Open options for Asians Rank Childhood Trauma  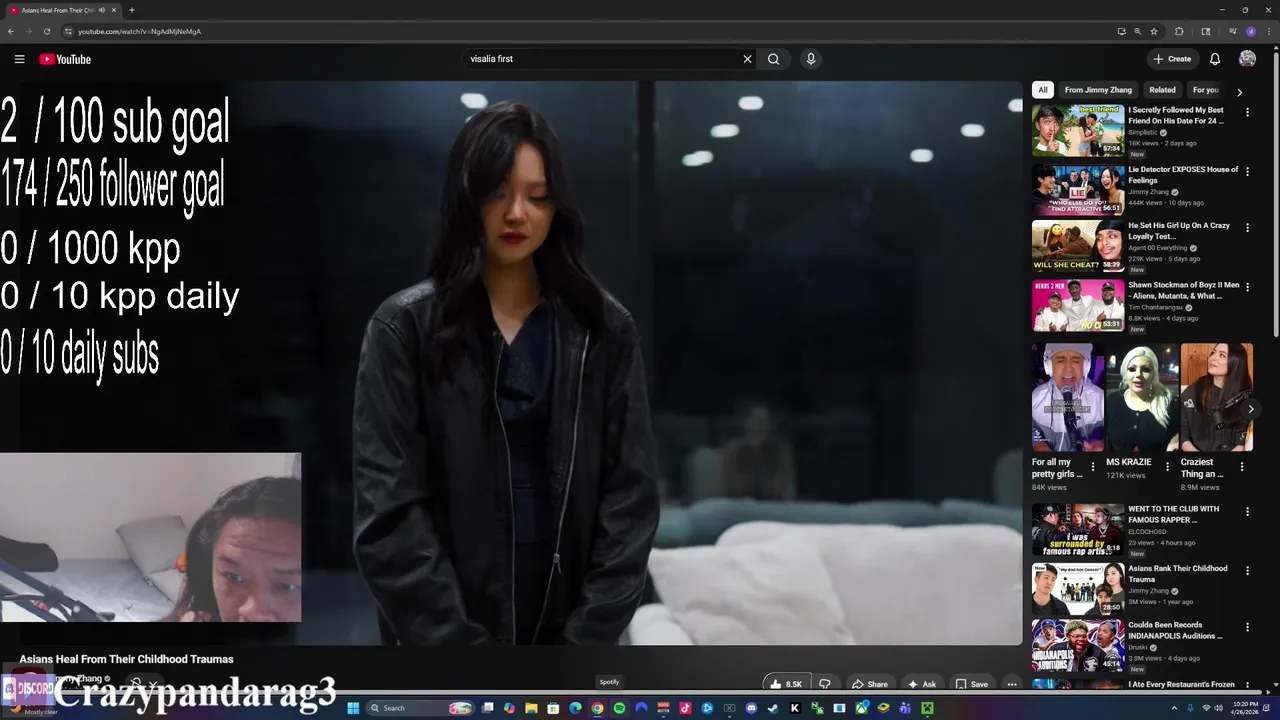1247,570
